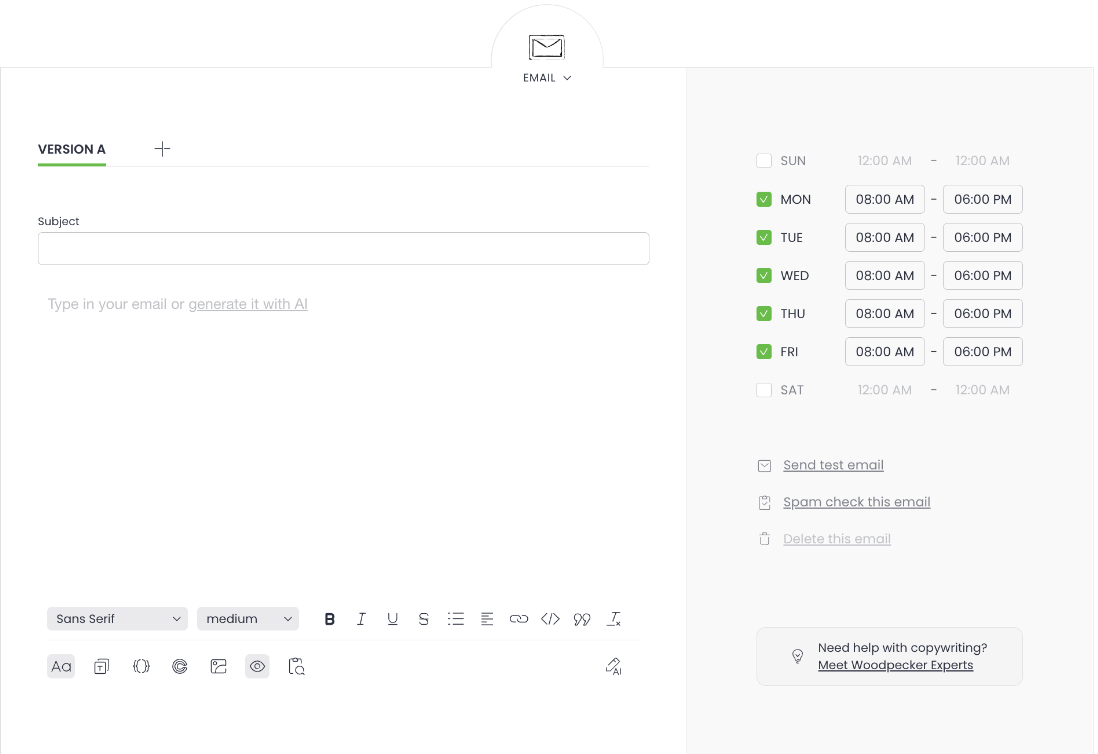
Task: Disable sending on Monday
Action: point(764,199)
